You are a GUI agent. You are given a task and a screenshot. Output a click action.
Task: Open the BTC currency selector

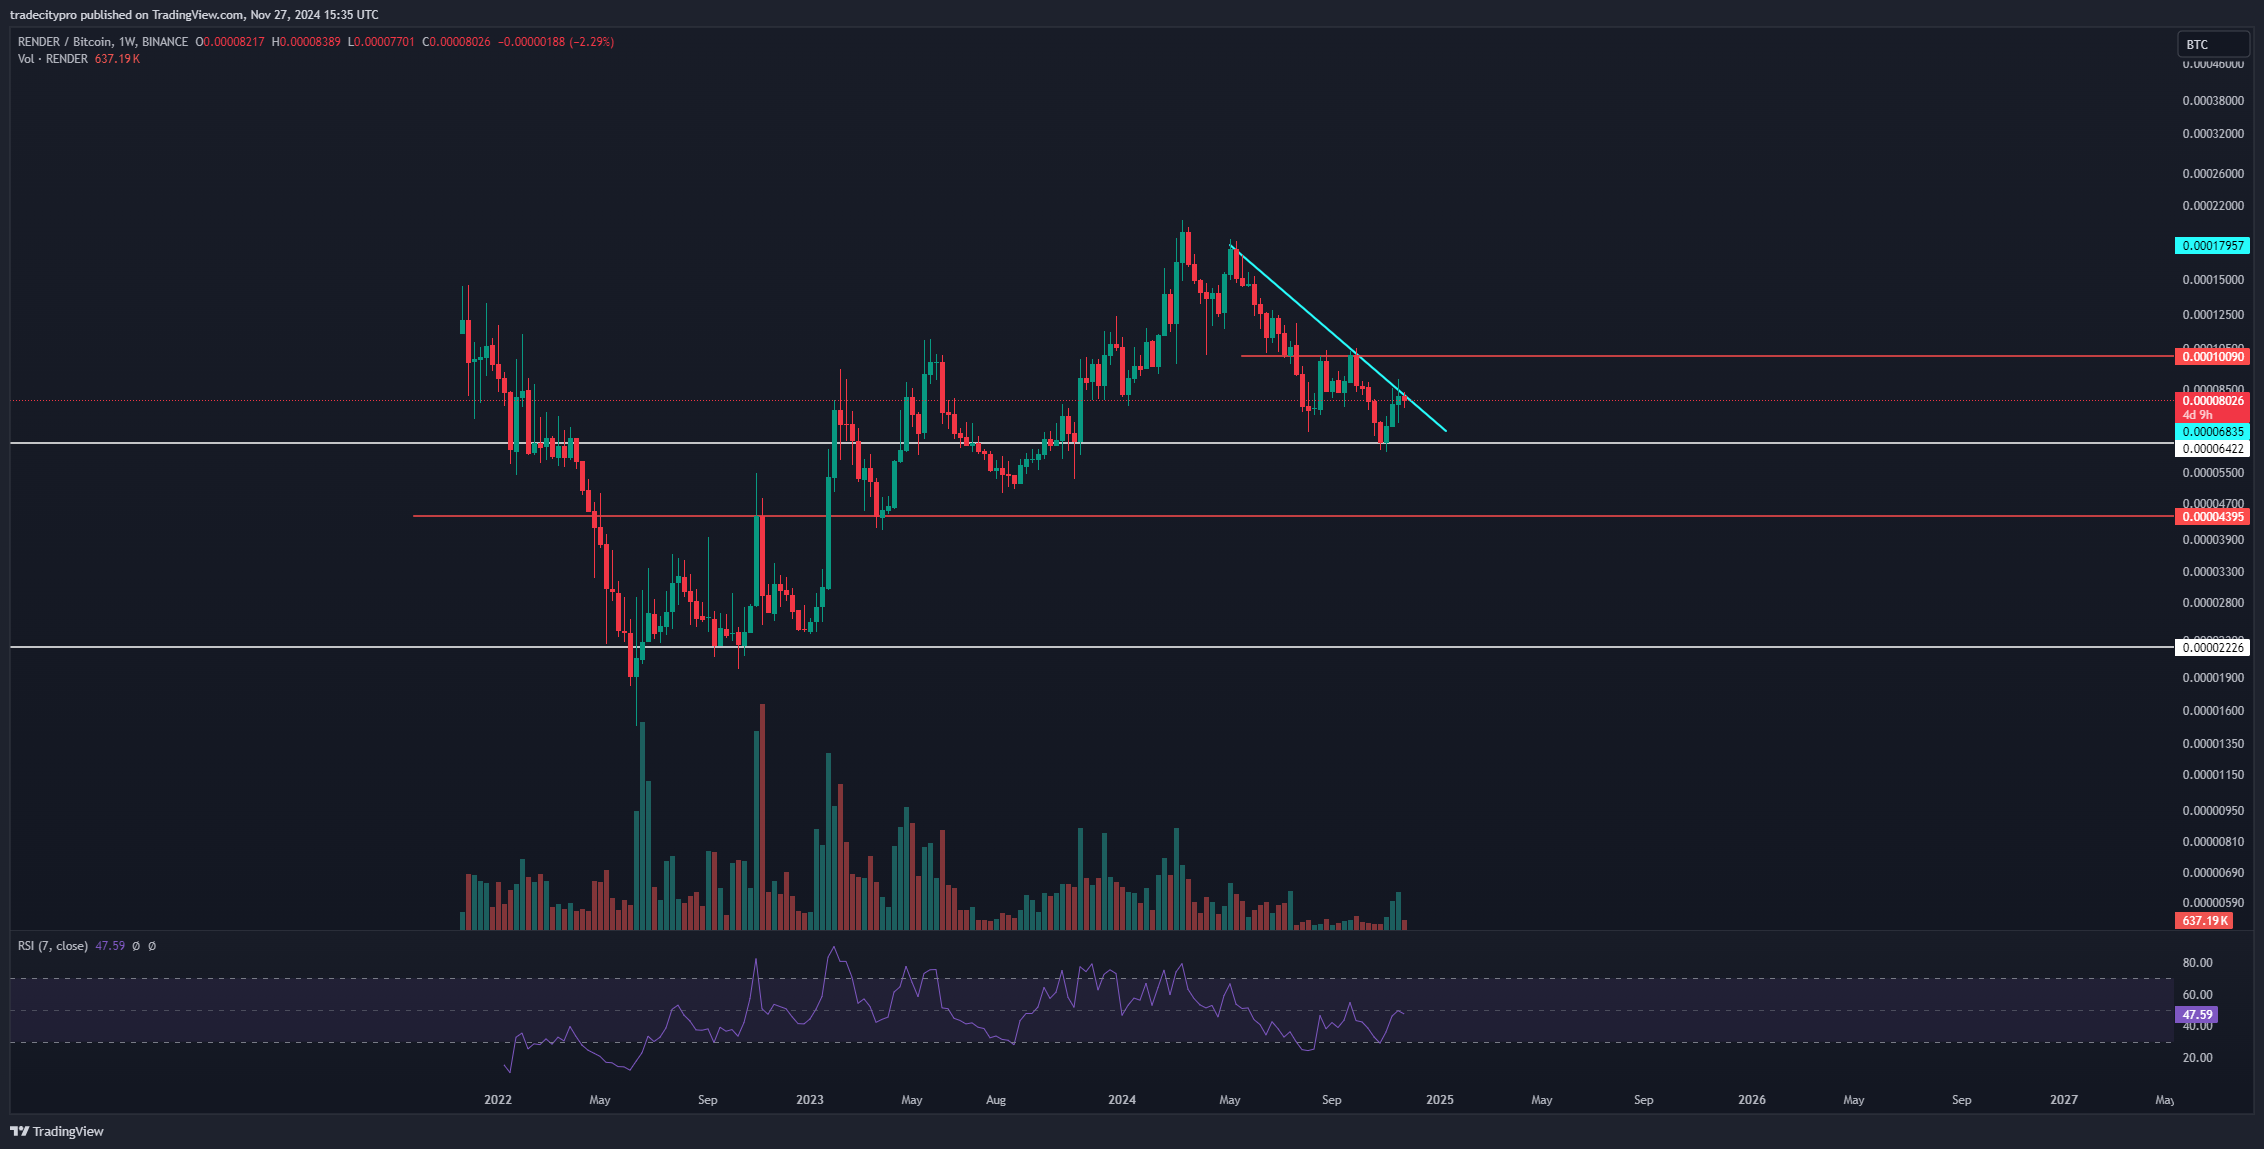coord(2213,44)
